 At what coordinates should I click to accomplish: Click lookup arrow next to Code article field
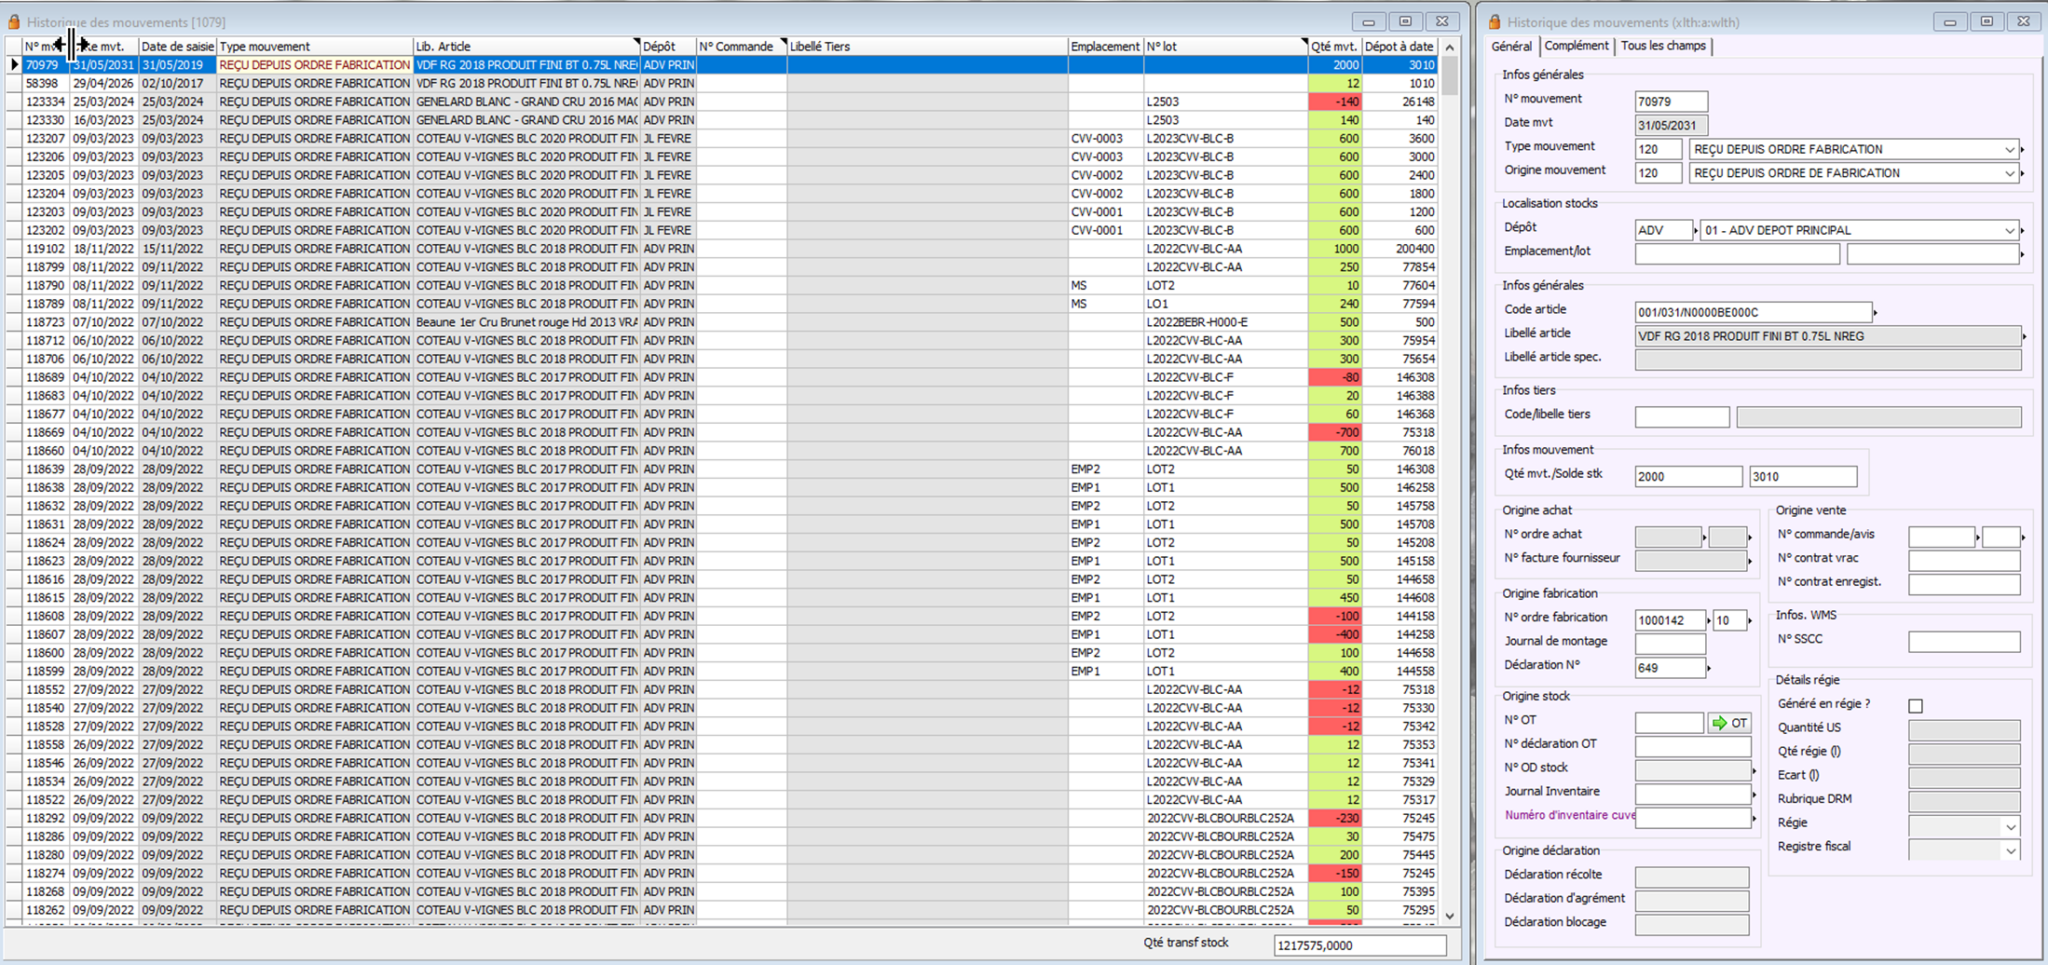1875,313
